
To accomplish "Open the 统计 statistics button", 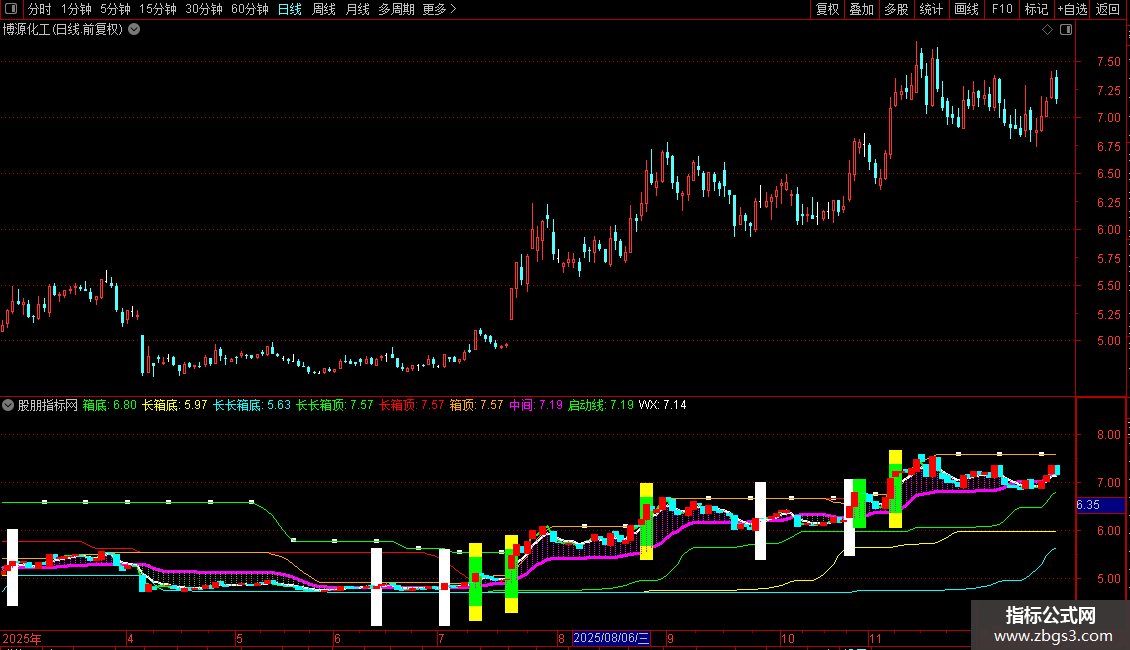I will (931, 9).
